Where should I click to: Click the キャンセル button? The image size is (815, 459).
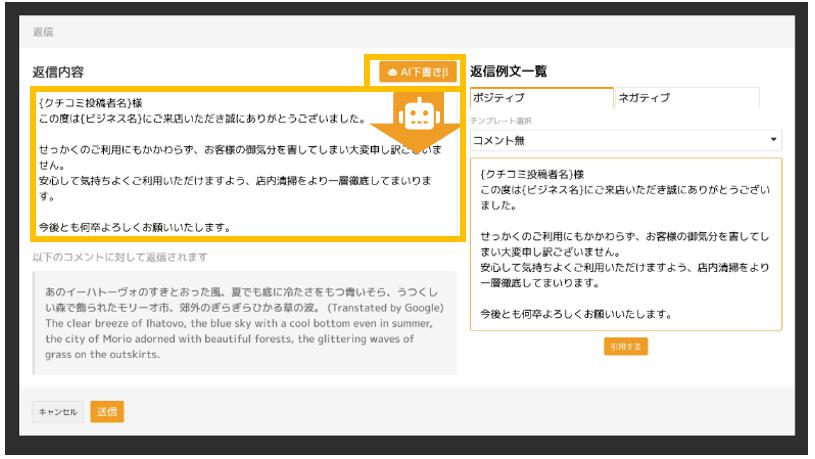[x=58, y=412]
